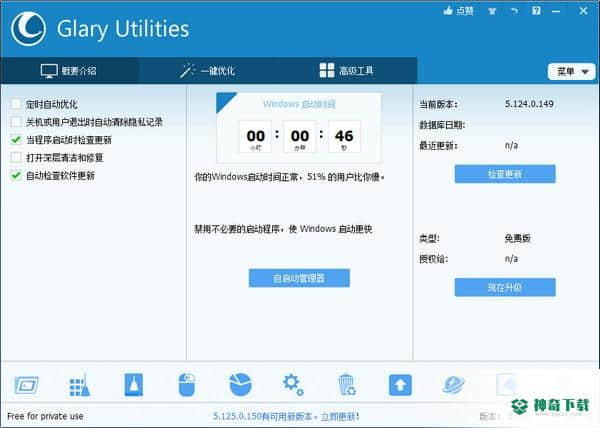
Task: Open the disk cleaner broom icon
Action: pyautogui.click(x=134, y=384)
